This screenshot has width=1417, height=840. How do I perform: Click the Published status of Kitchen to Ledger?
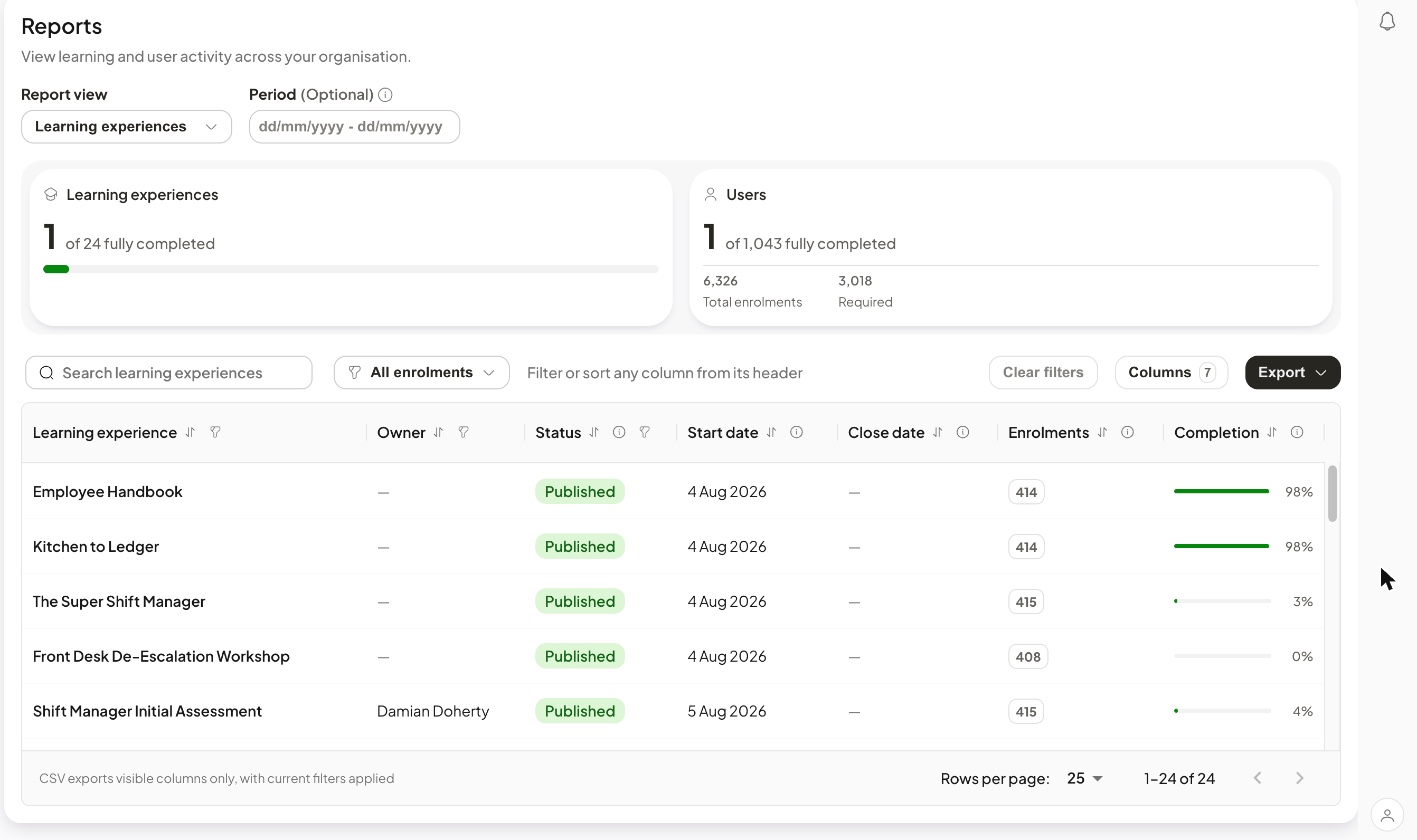coord(580,547)
